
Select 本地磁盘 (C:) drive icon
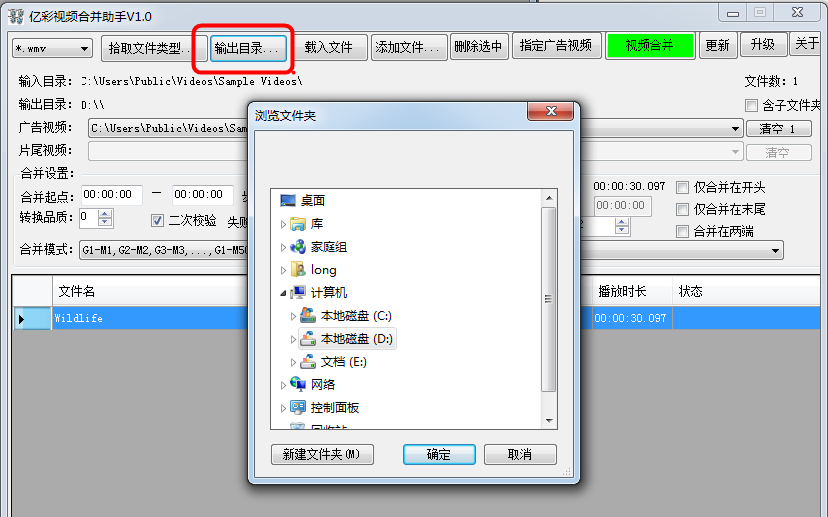pyautogui.click(x=308, y=316)
